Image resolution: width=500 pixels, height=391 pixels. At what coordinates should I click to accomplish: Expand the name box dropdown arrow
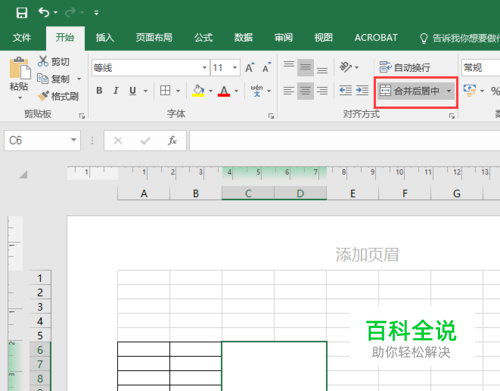pos(74,140)
